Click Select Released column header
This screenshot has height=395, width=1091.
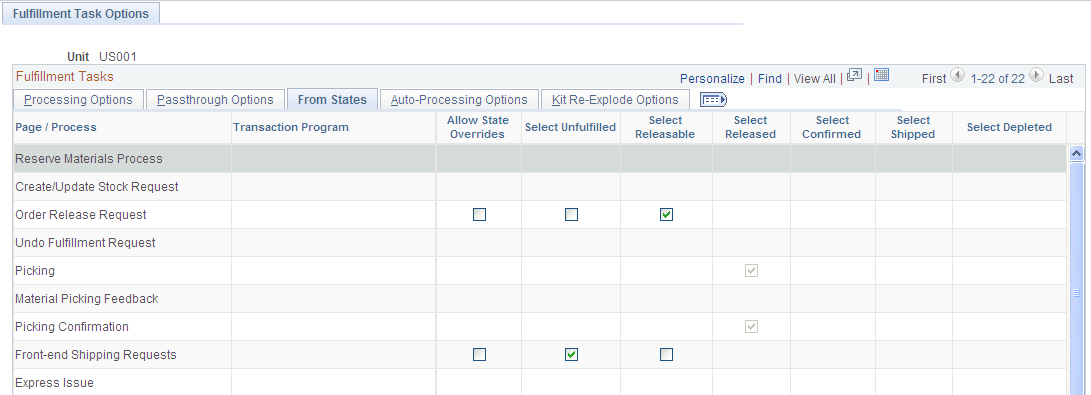coord(750,127)
